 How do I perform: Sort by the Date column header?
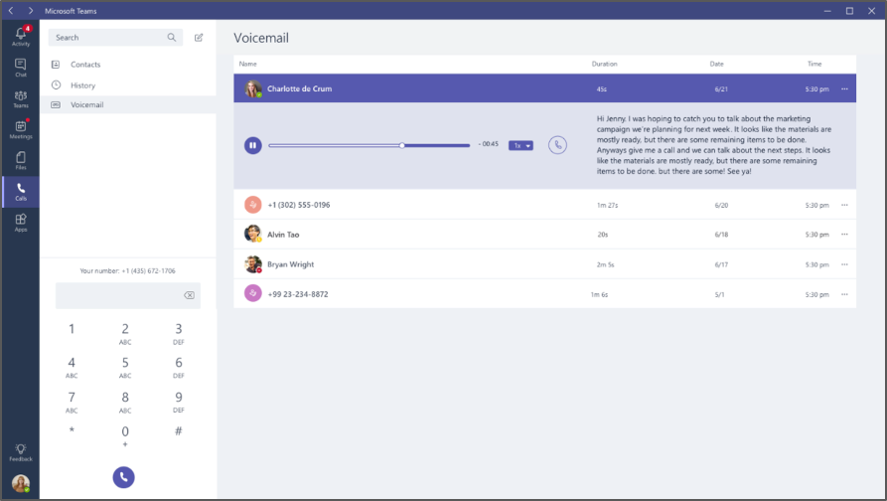pos(717,64)
